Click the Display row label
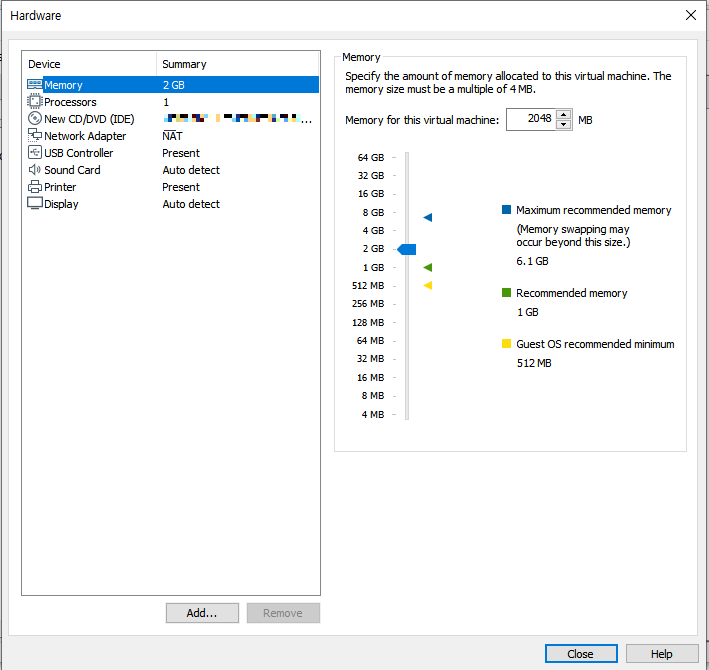This screenshot has height=670, width=709. pos(61,204)
